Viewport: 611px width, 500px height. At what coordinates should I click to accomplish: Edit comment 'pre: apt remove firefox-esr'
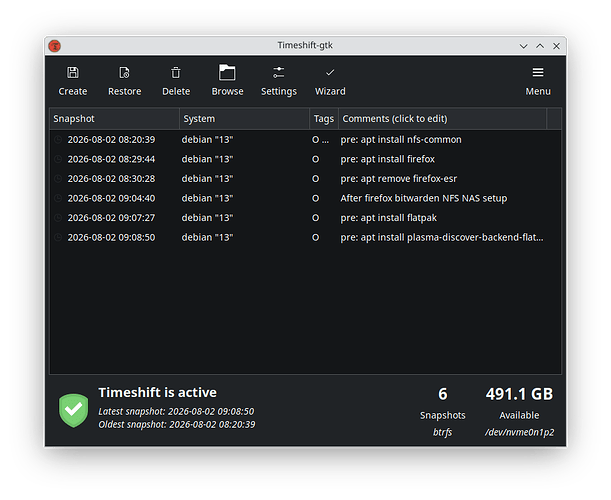tap(398, 178)
